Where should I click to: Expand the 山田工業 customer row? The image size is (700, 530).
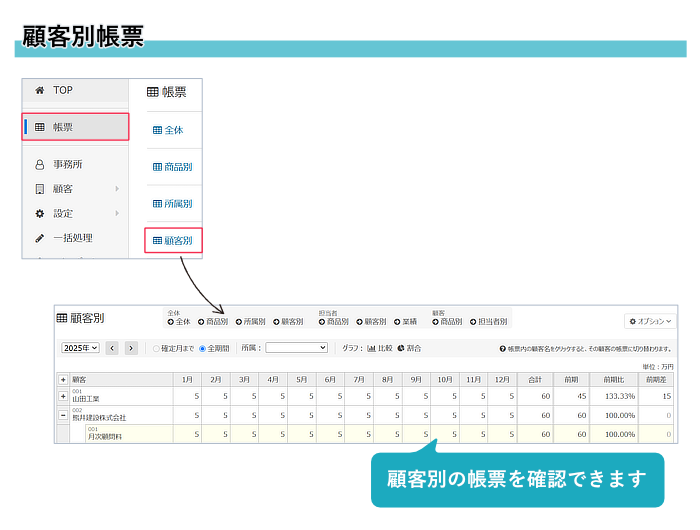coord(63,397)
